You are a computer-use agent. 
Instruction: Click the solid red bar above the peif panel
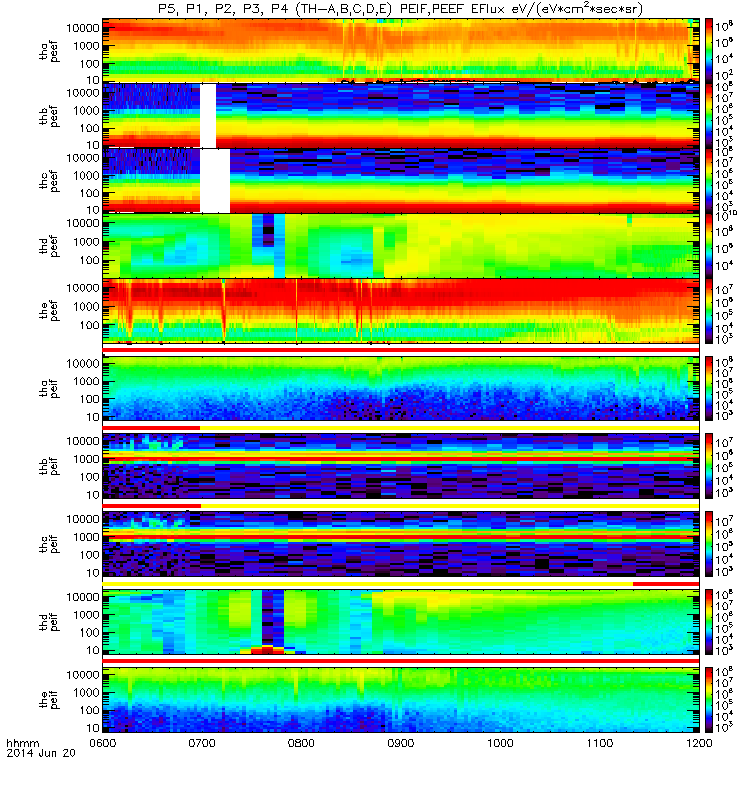(401, 661)
